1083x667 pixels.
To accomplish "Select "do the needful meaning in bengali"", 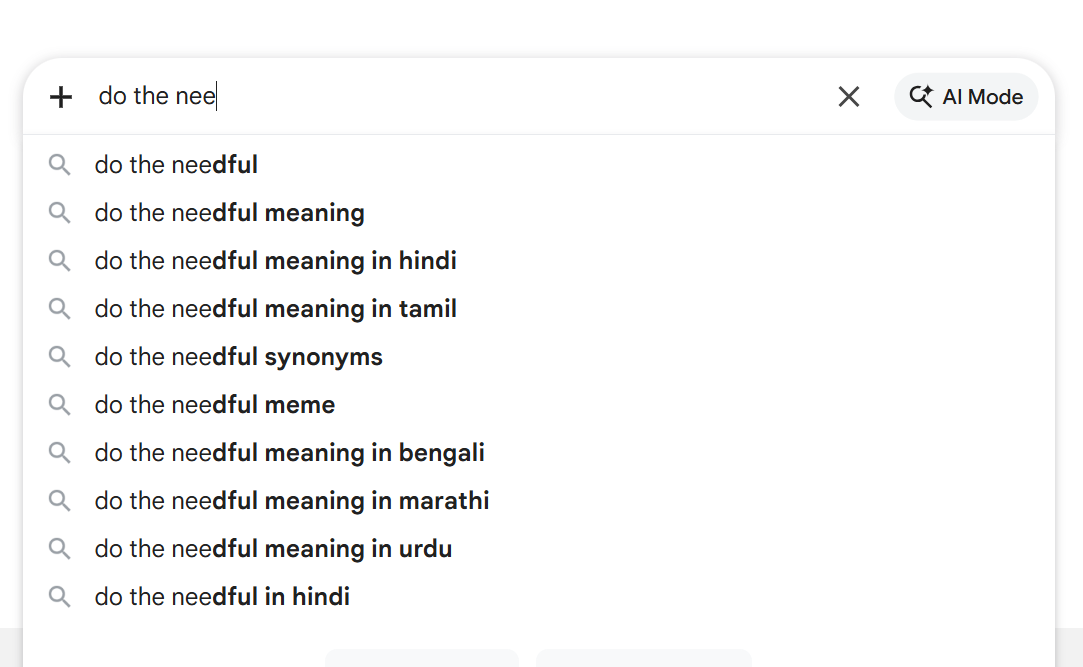I will [289, 453].
